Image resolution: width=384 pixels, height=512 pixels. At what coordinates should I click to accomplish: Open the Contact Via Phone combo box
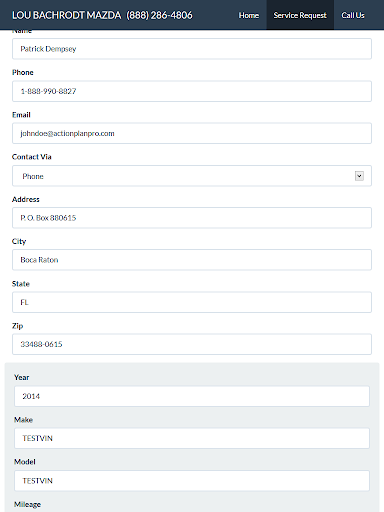(x=192, y=176)
